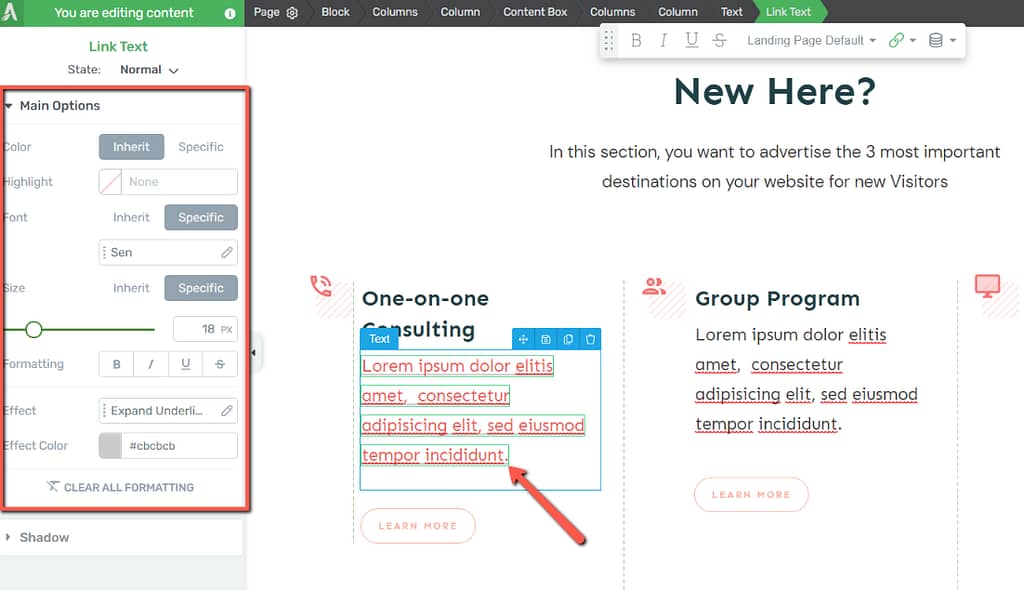Click Clear All Formatting button
The width and height of the screenshot is (1024, 590).
(x=121, y=487)
